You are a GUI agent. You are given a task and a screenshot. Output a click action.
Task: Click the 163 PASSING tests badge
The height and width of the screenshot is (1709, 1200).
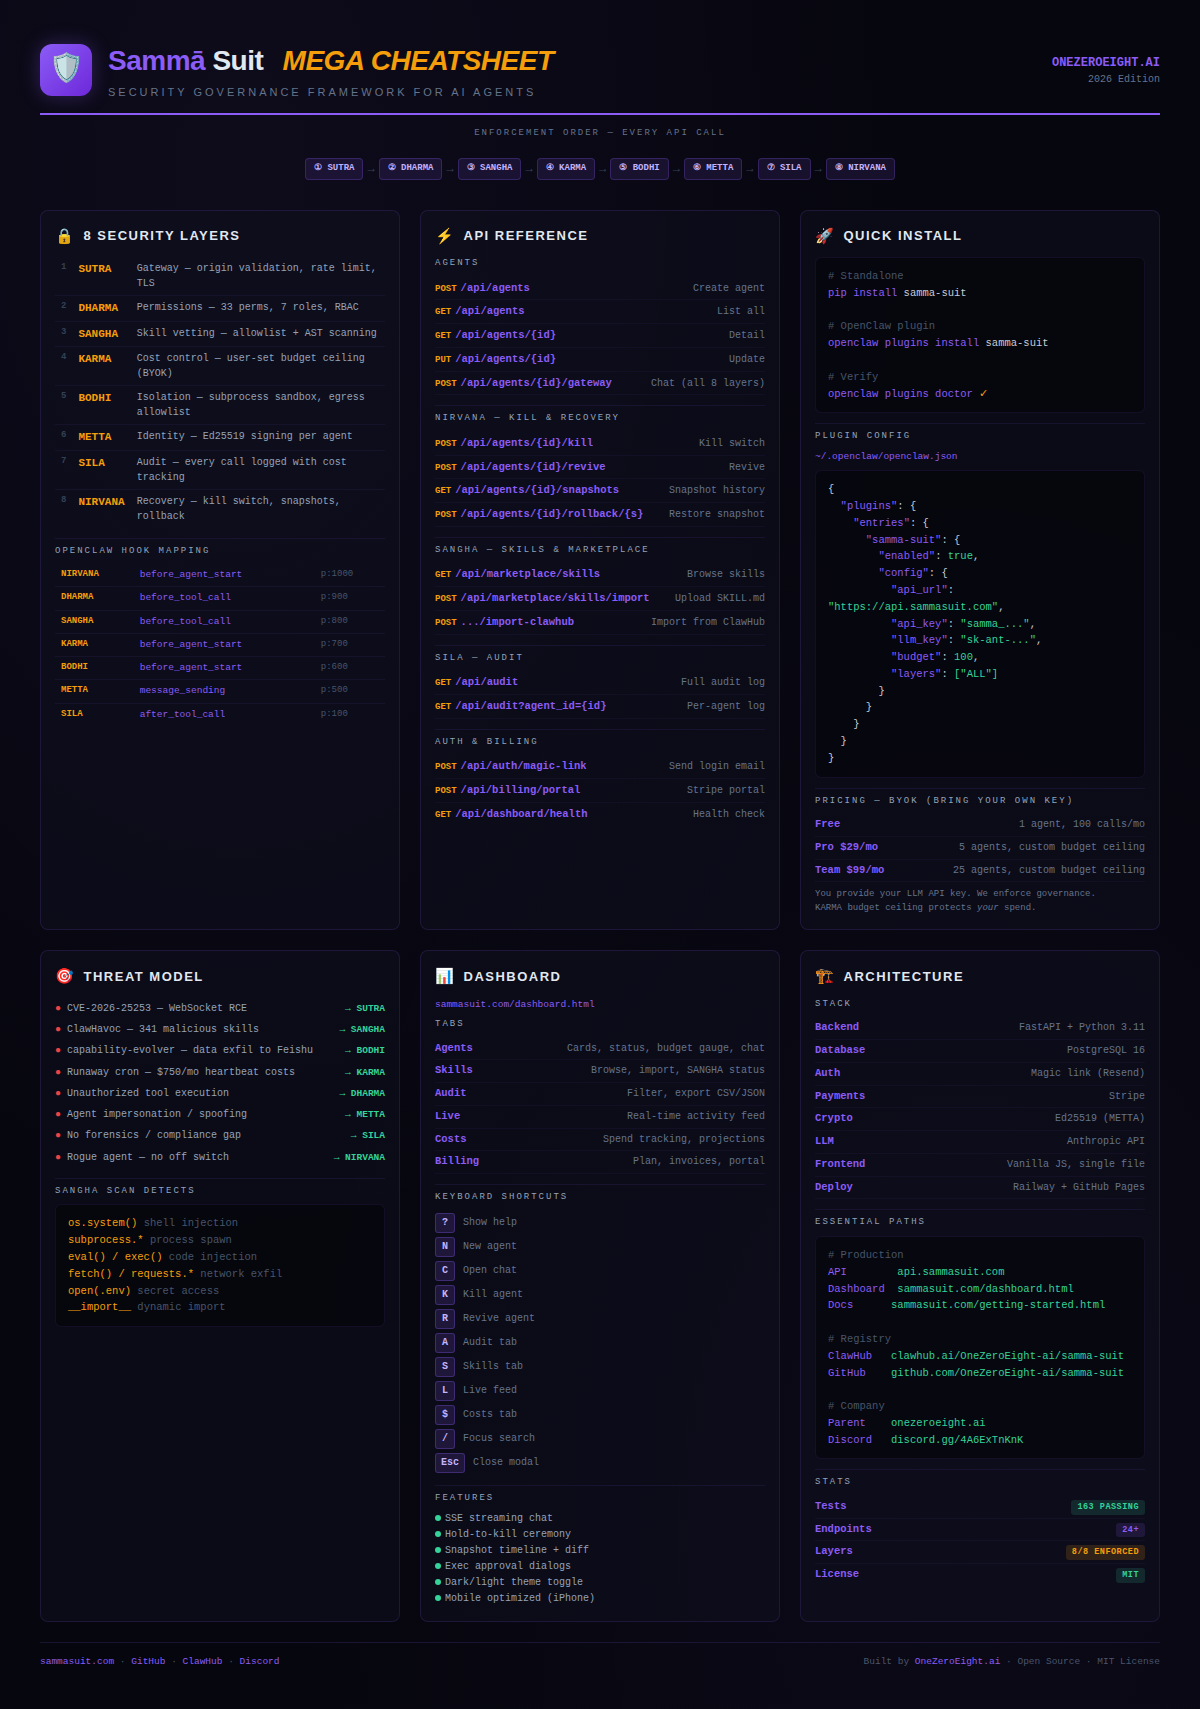point(1107,1507)
